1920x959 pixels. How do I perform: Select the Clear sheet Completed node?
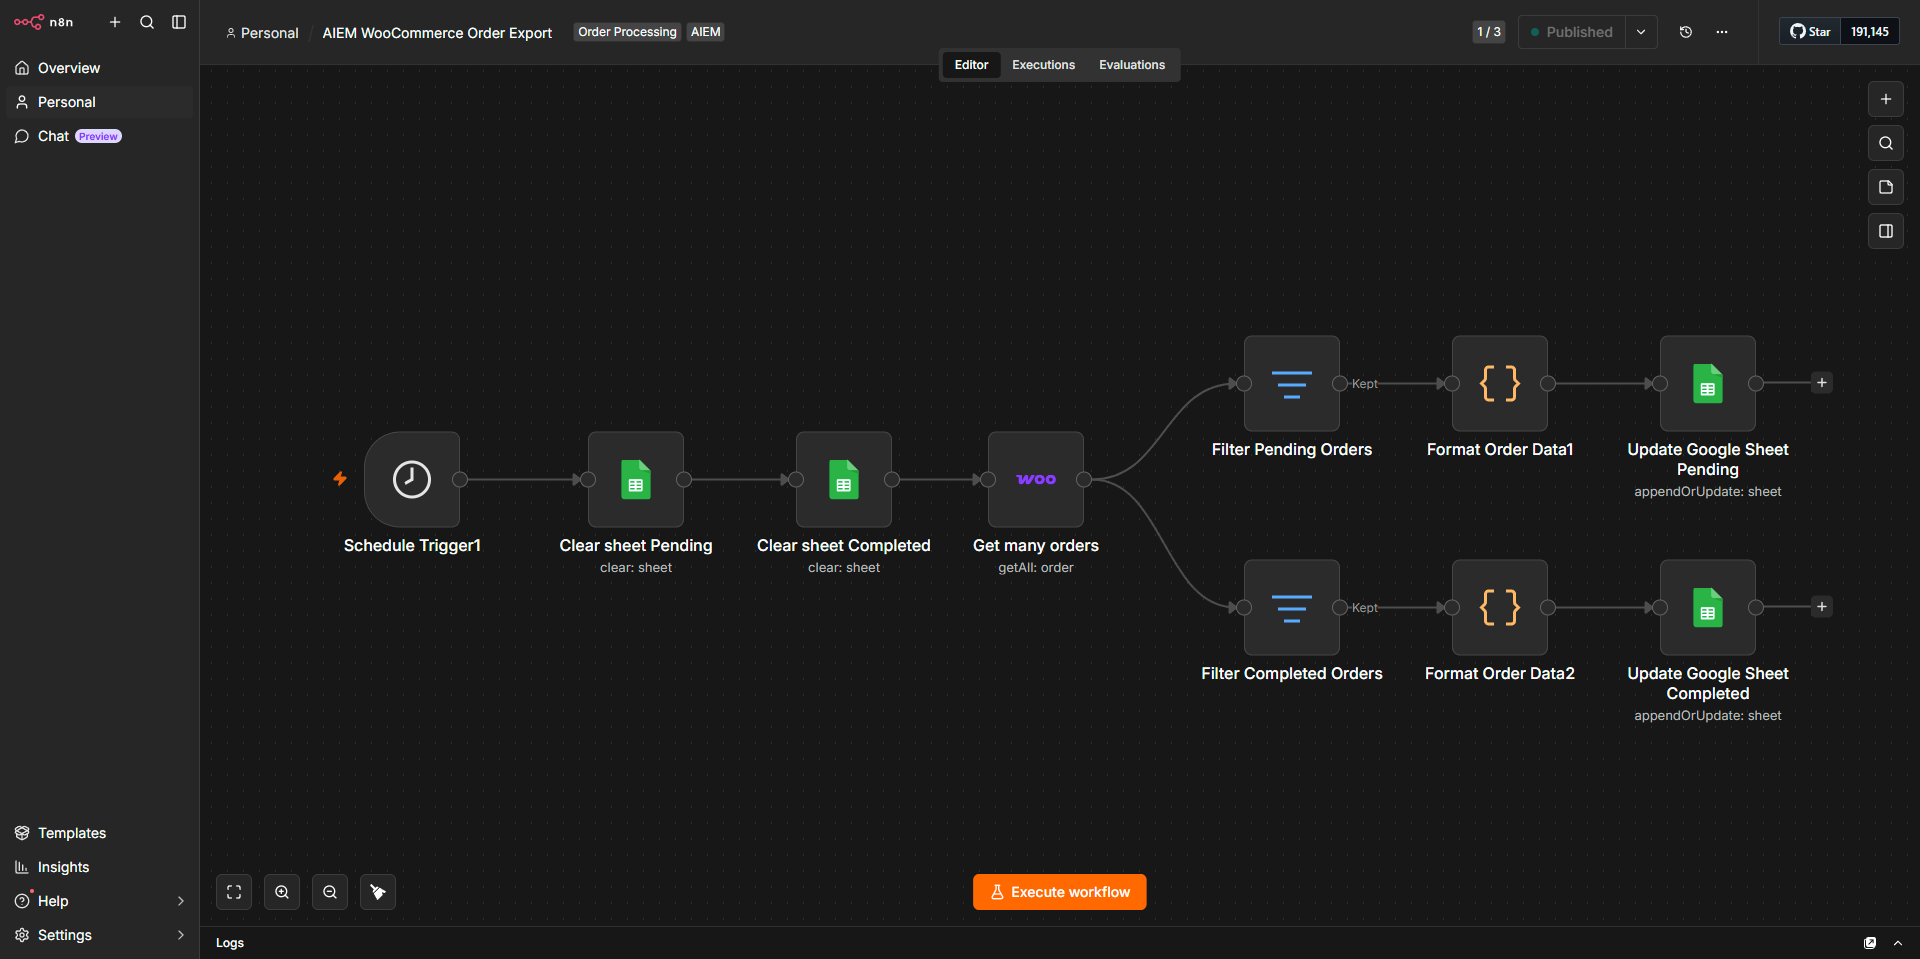[x=844, y=480]
